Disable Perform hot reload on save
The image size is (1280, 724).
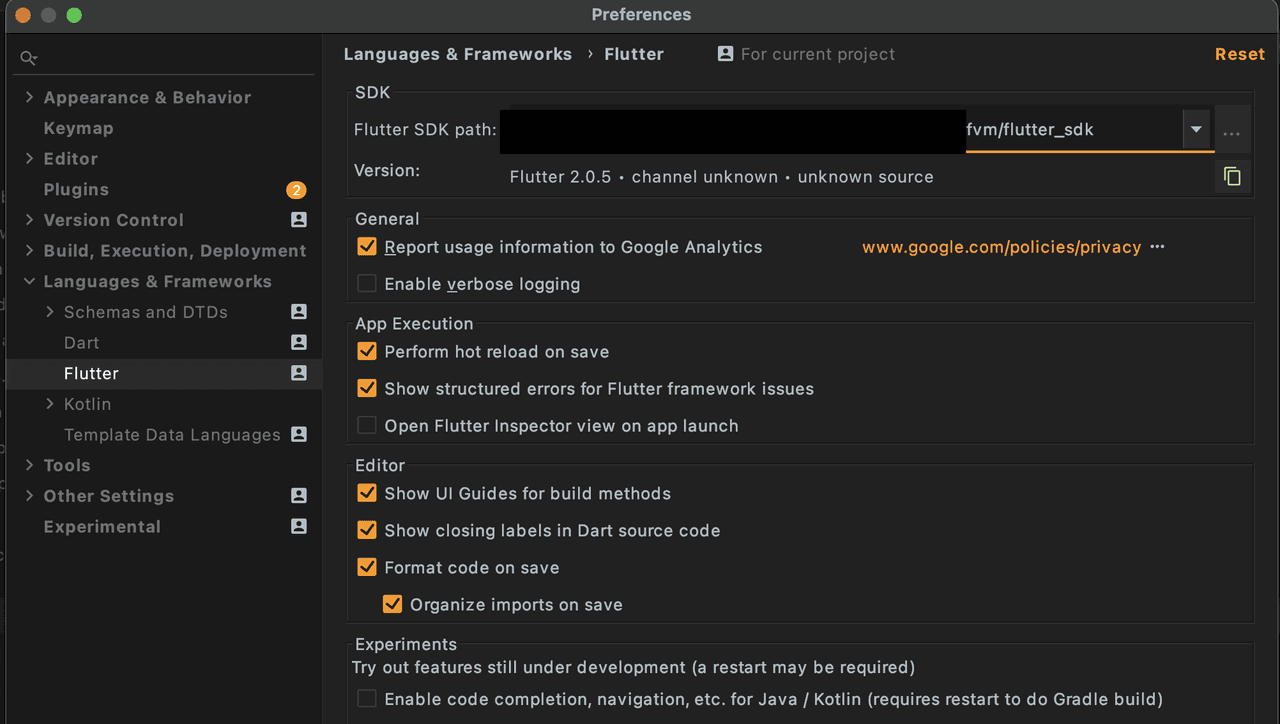point(367,352)
